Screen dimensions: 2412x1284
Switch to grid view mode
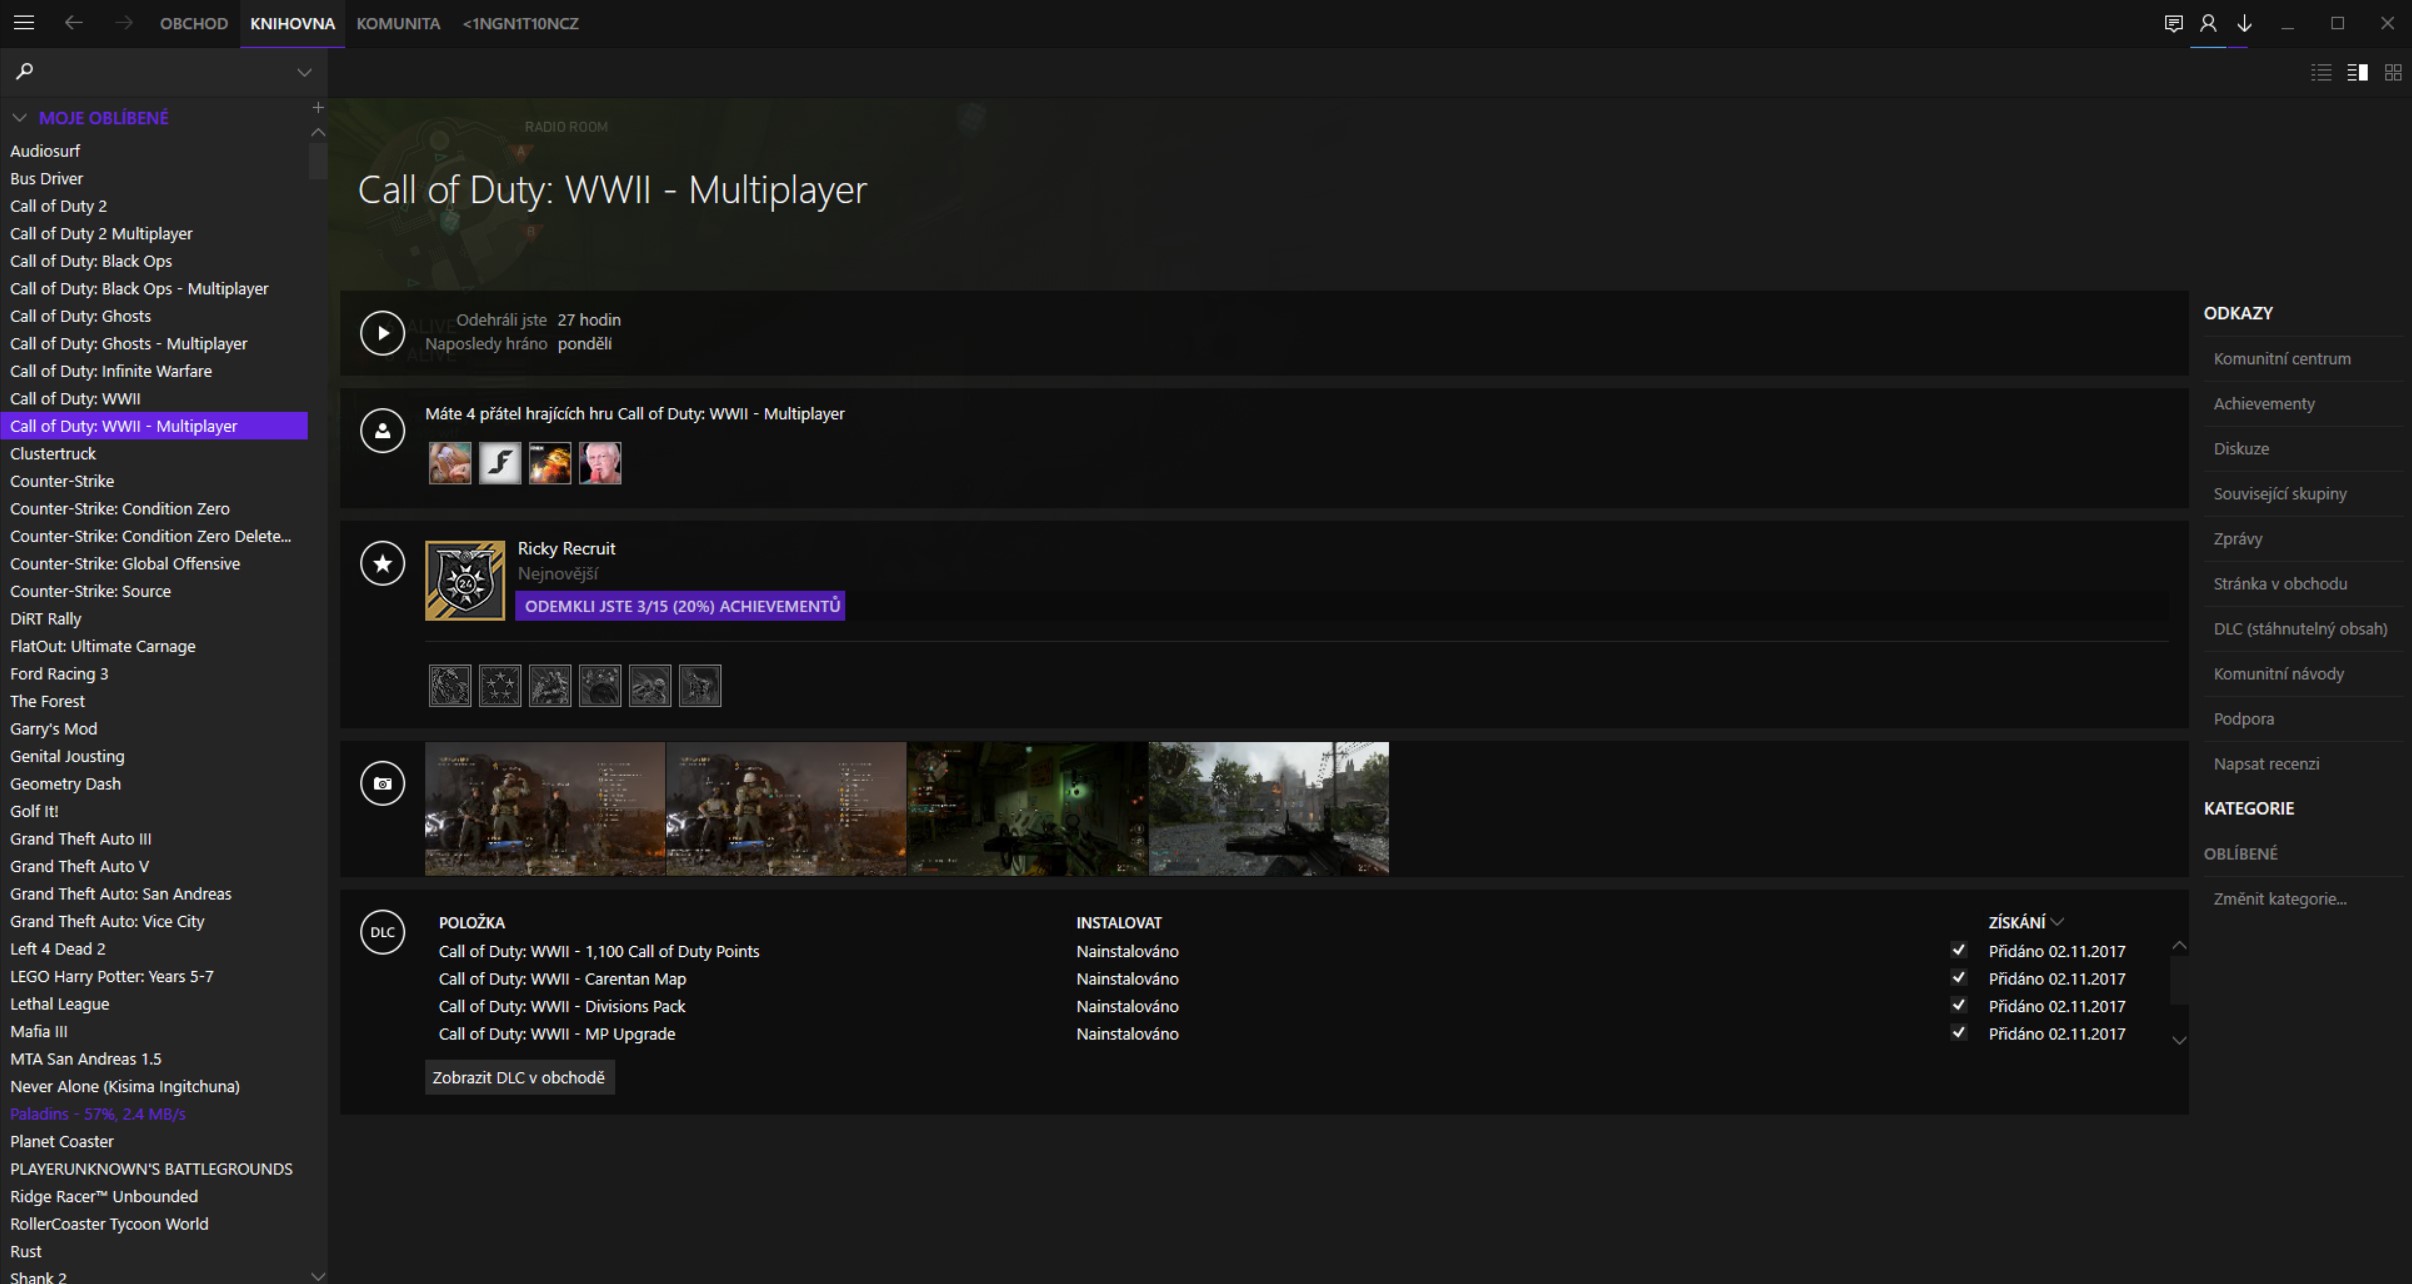pos(2393,72)
